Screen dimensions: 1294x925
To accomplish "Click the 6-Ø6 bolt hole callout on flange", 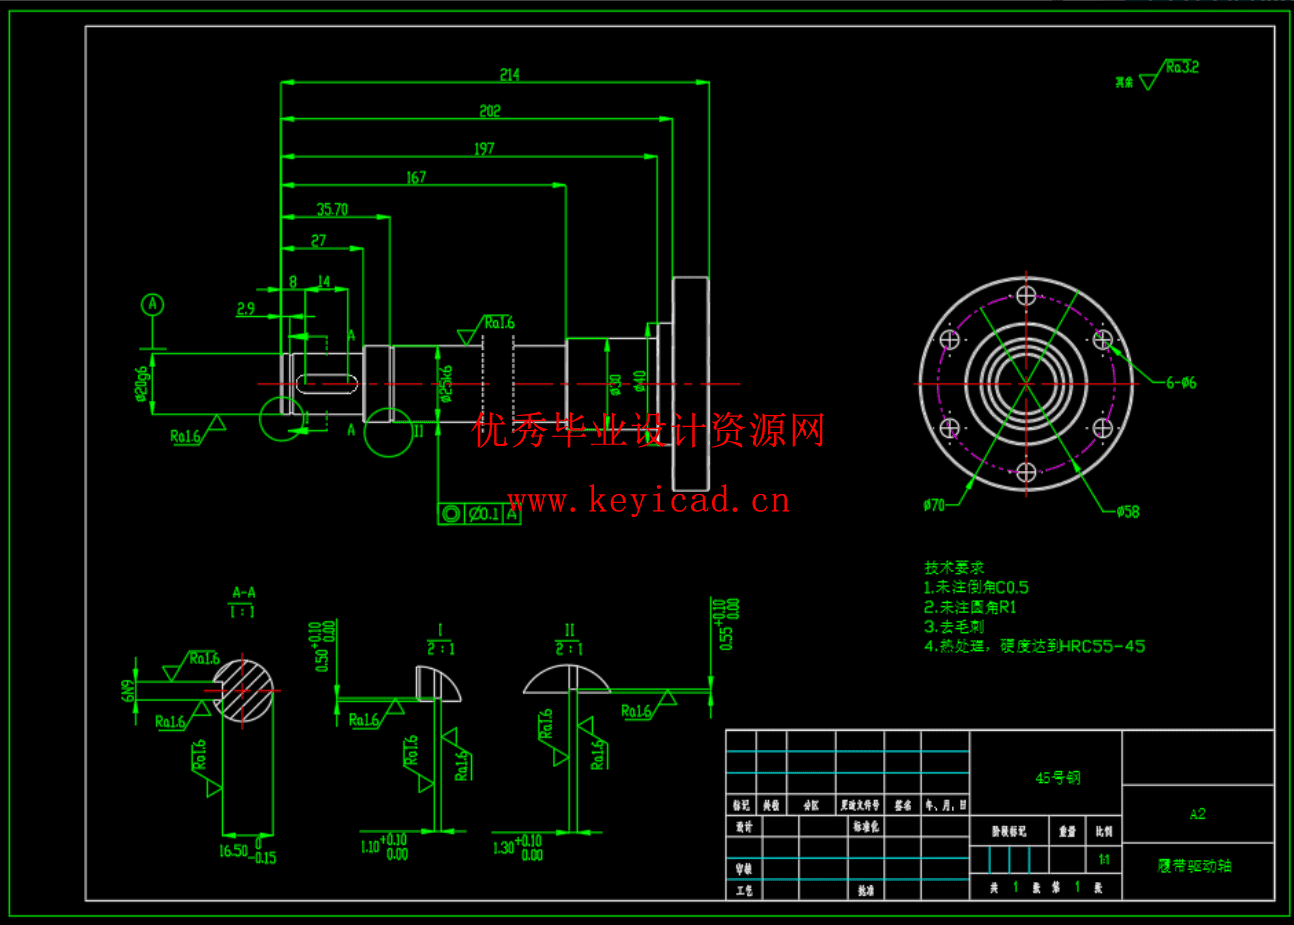I will tap(1184, 381).
